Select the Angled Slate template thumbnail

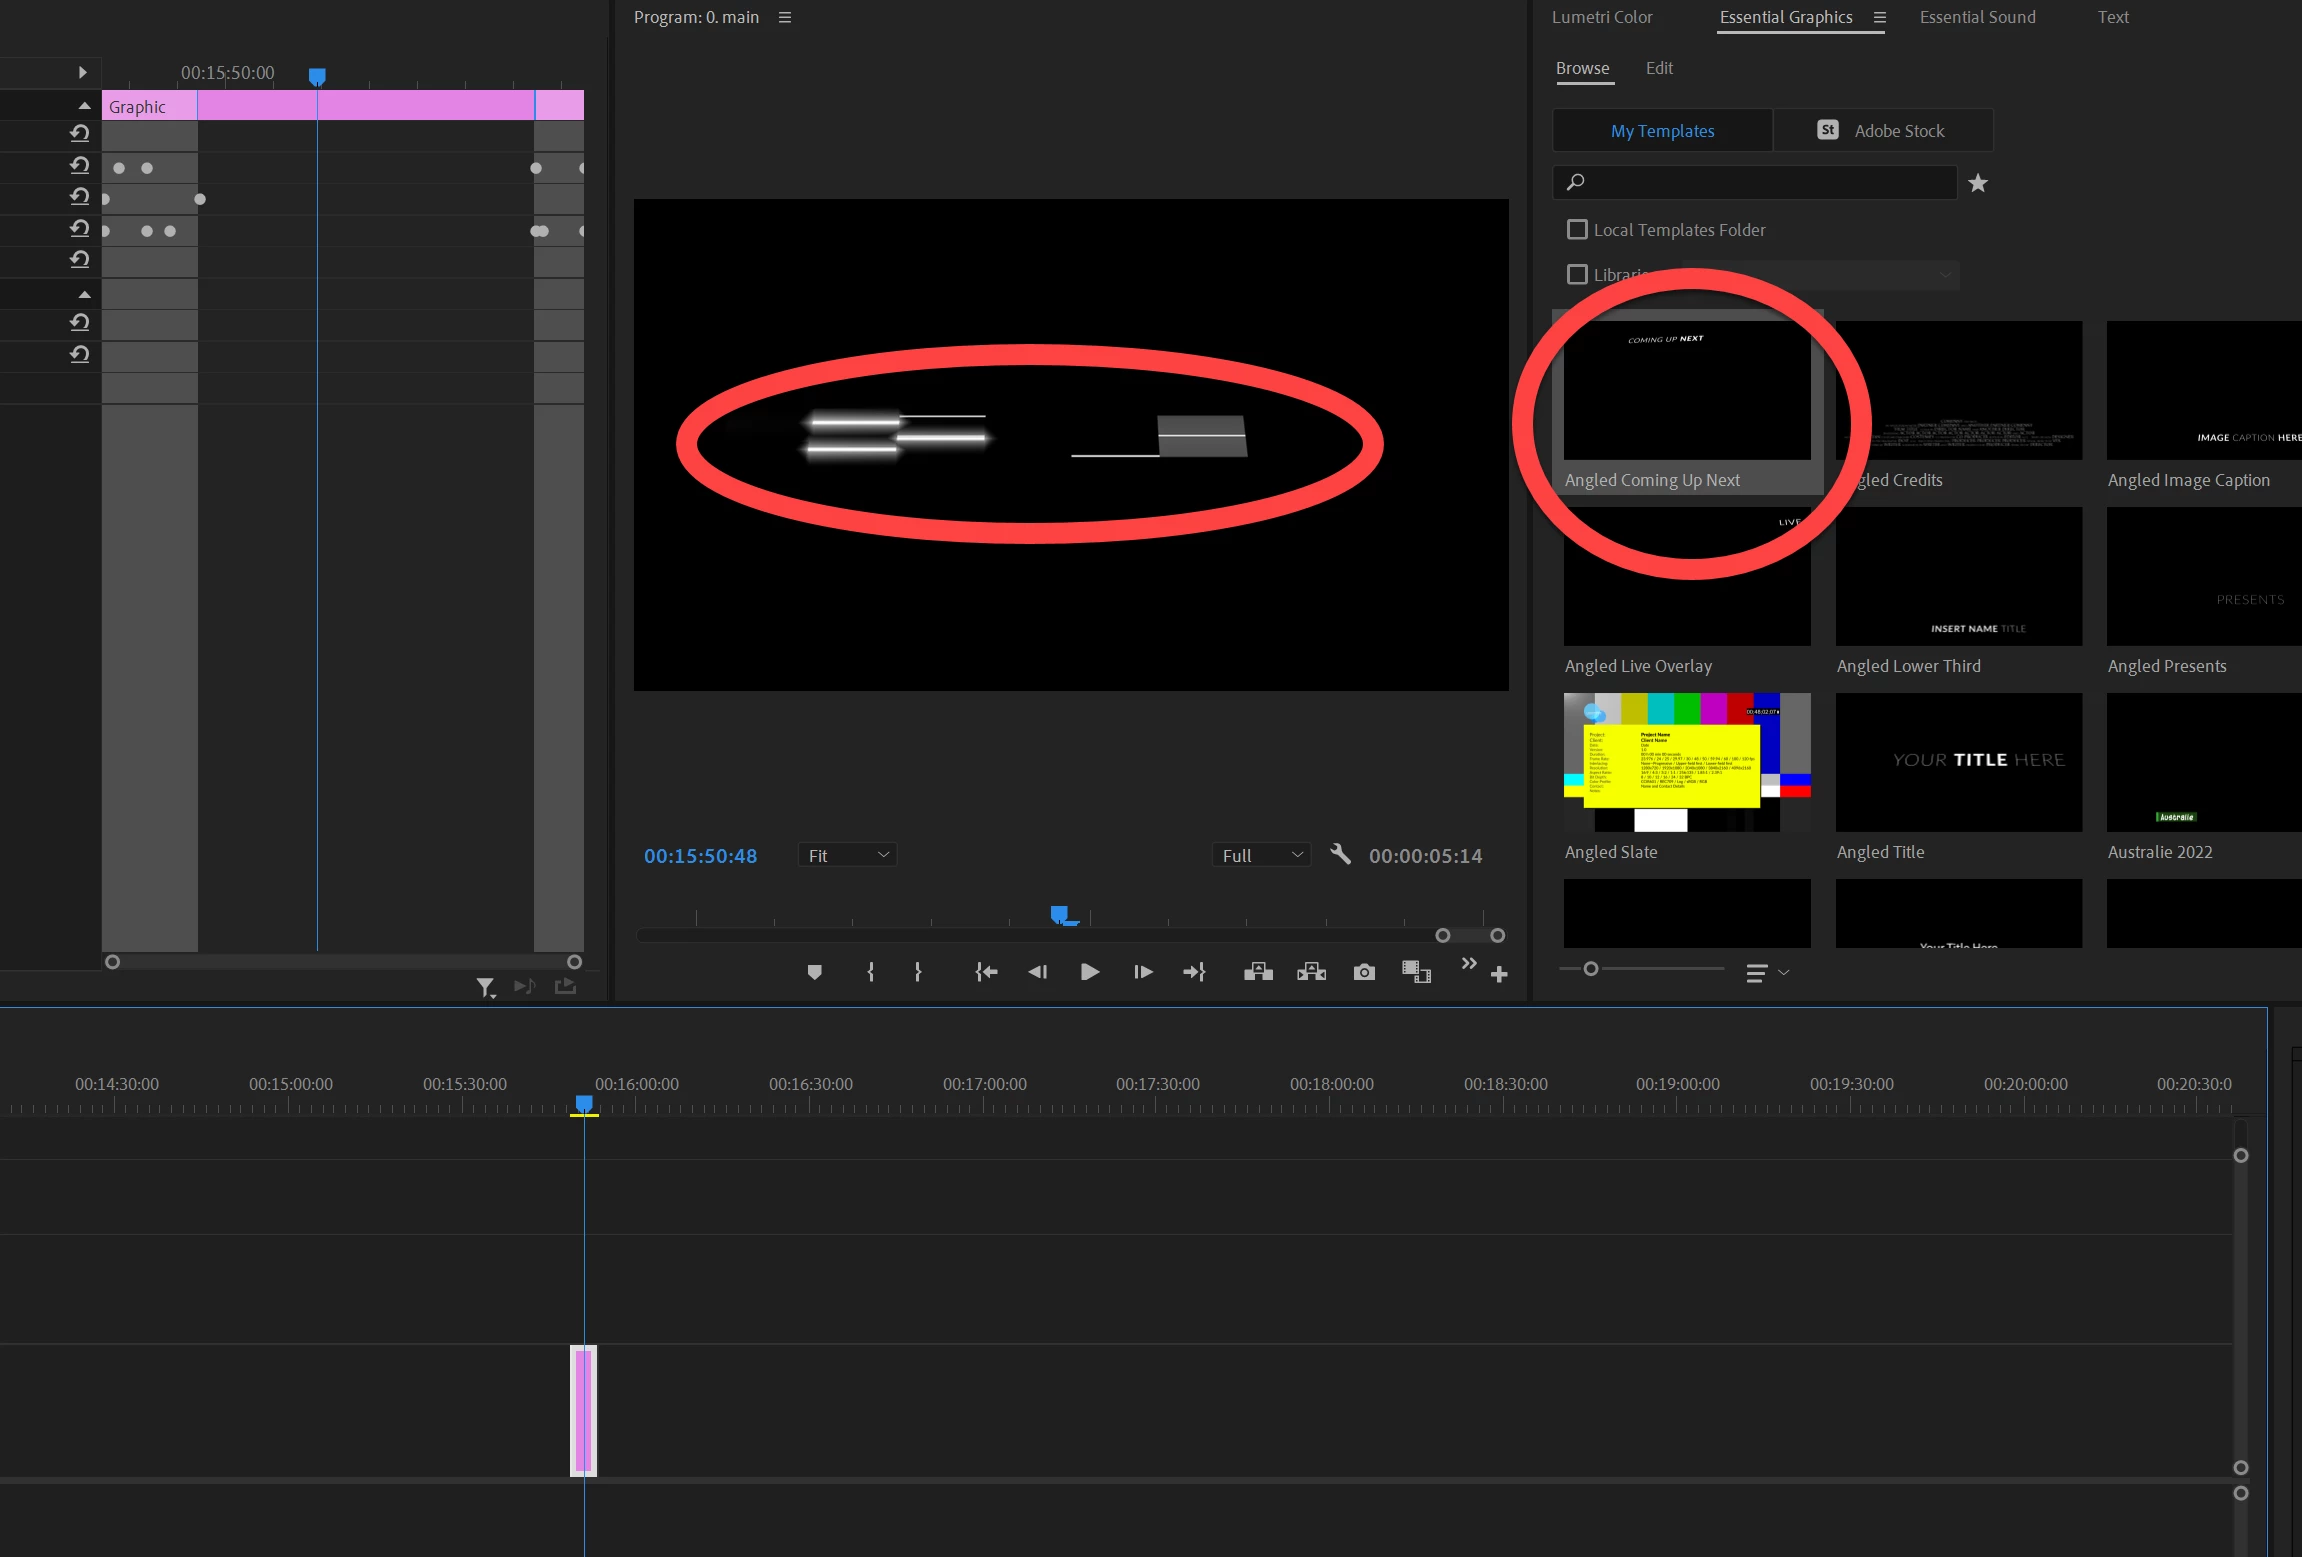pos(1686,762)
